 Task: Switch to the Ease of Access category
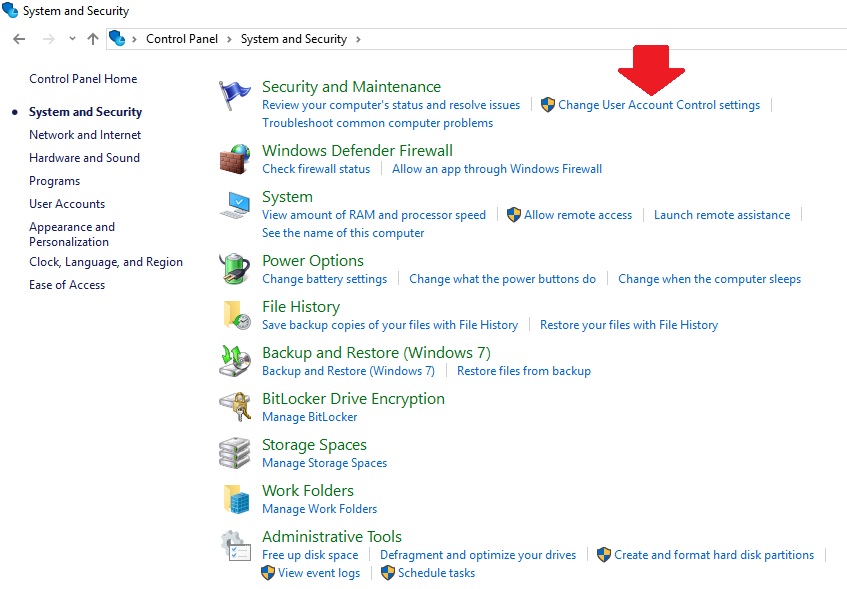pos(67,284)
